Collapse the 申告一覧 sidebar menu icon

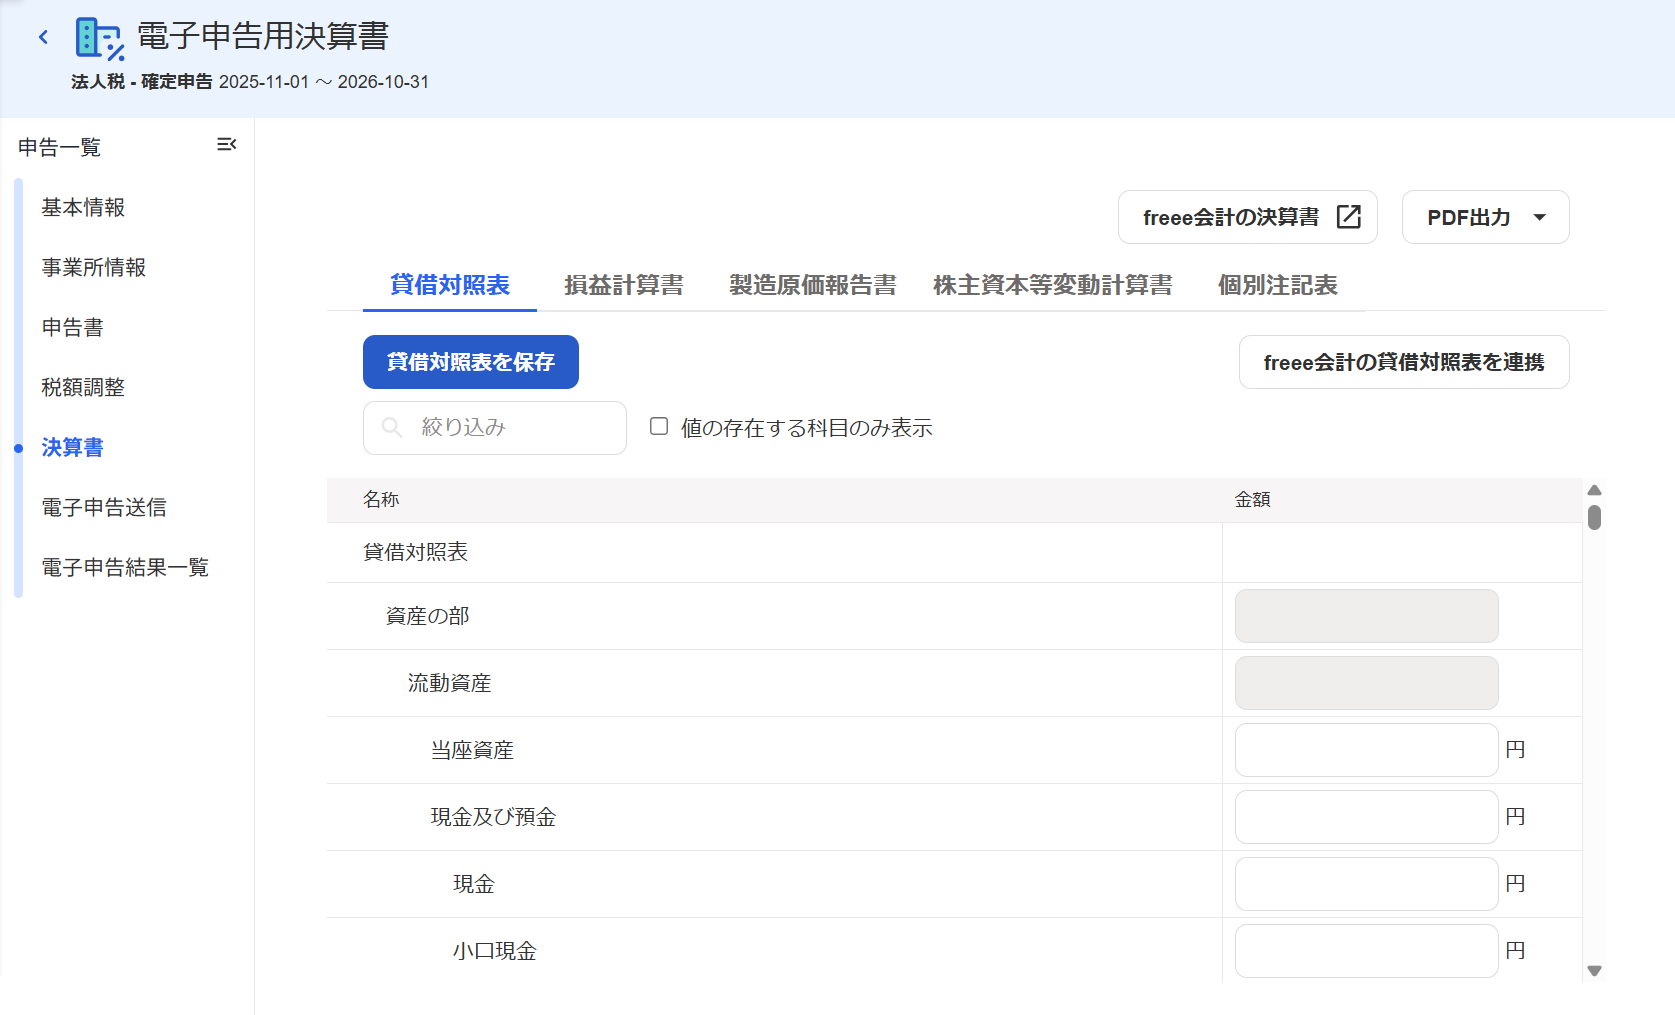[x=227, y=145]
